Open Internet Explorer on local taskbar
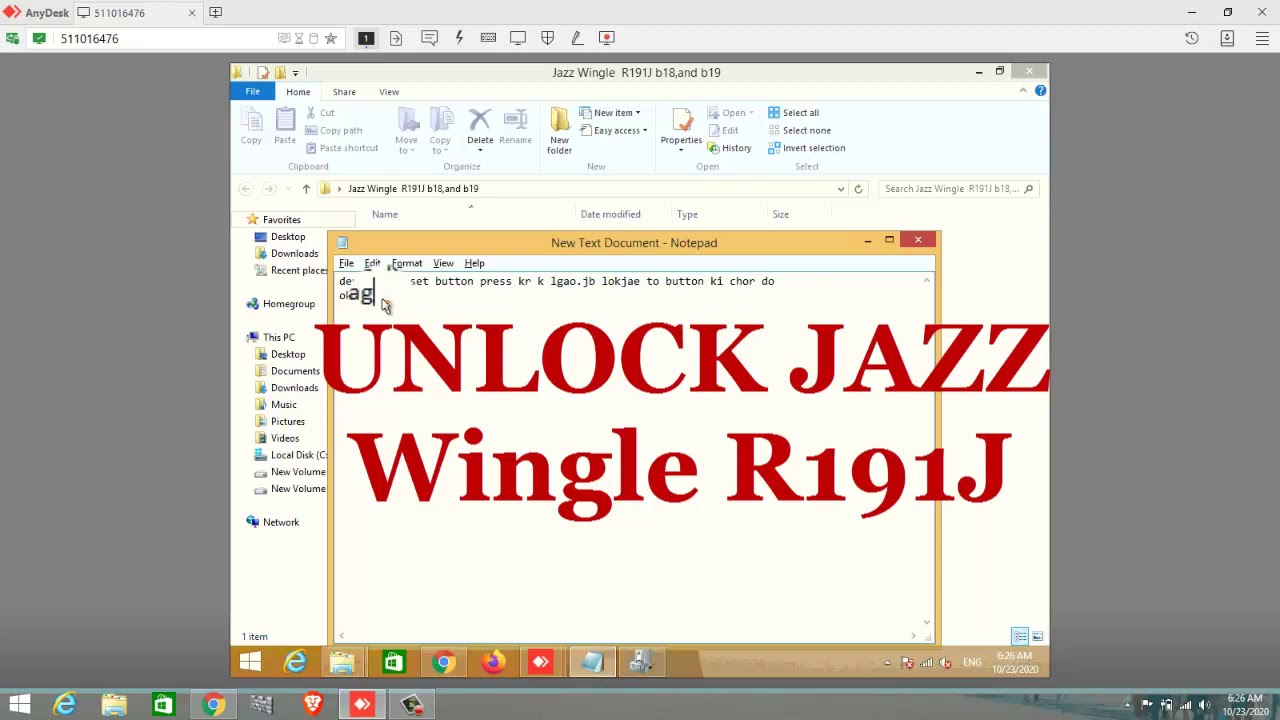Screen dimensions: 1280x720 [65, 705]
